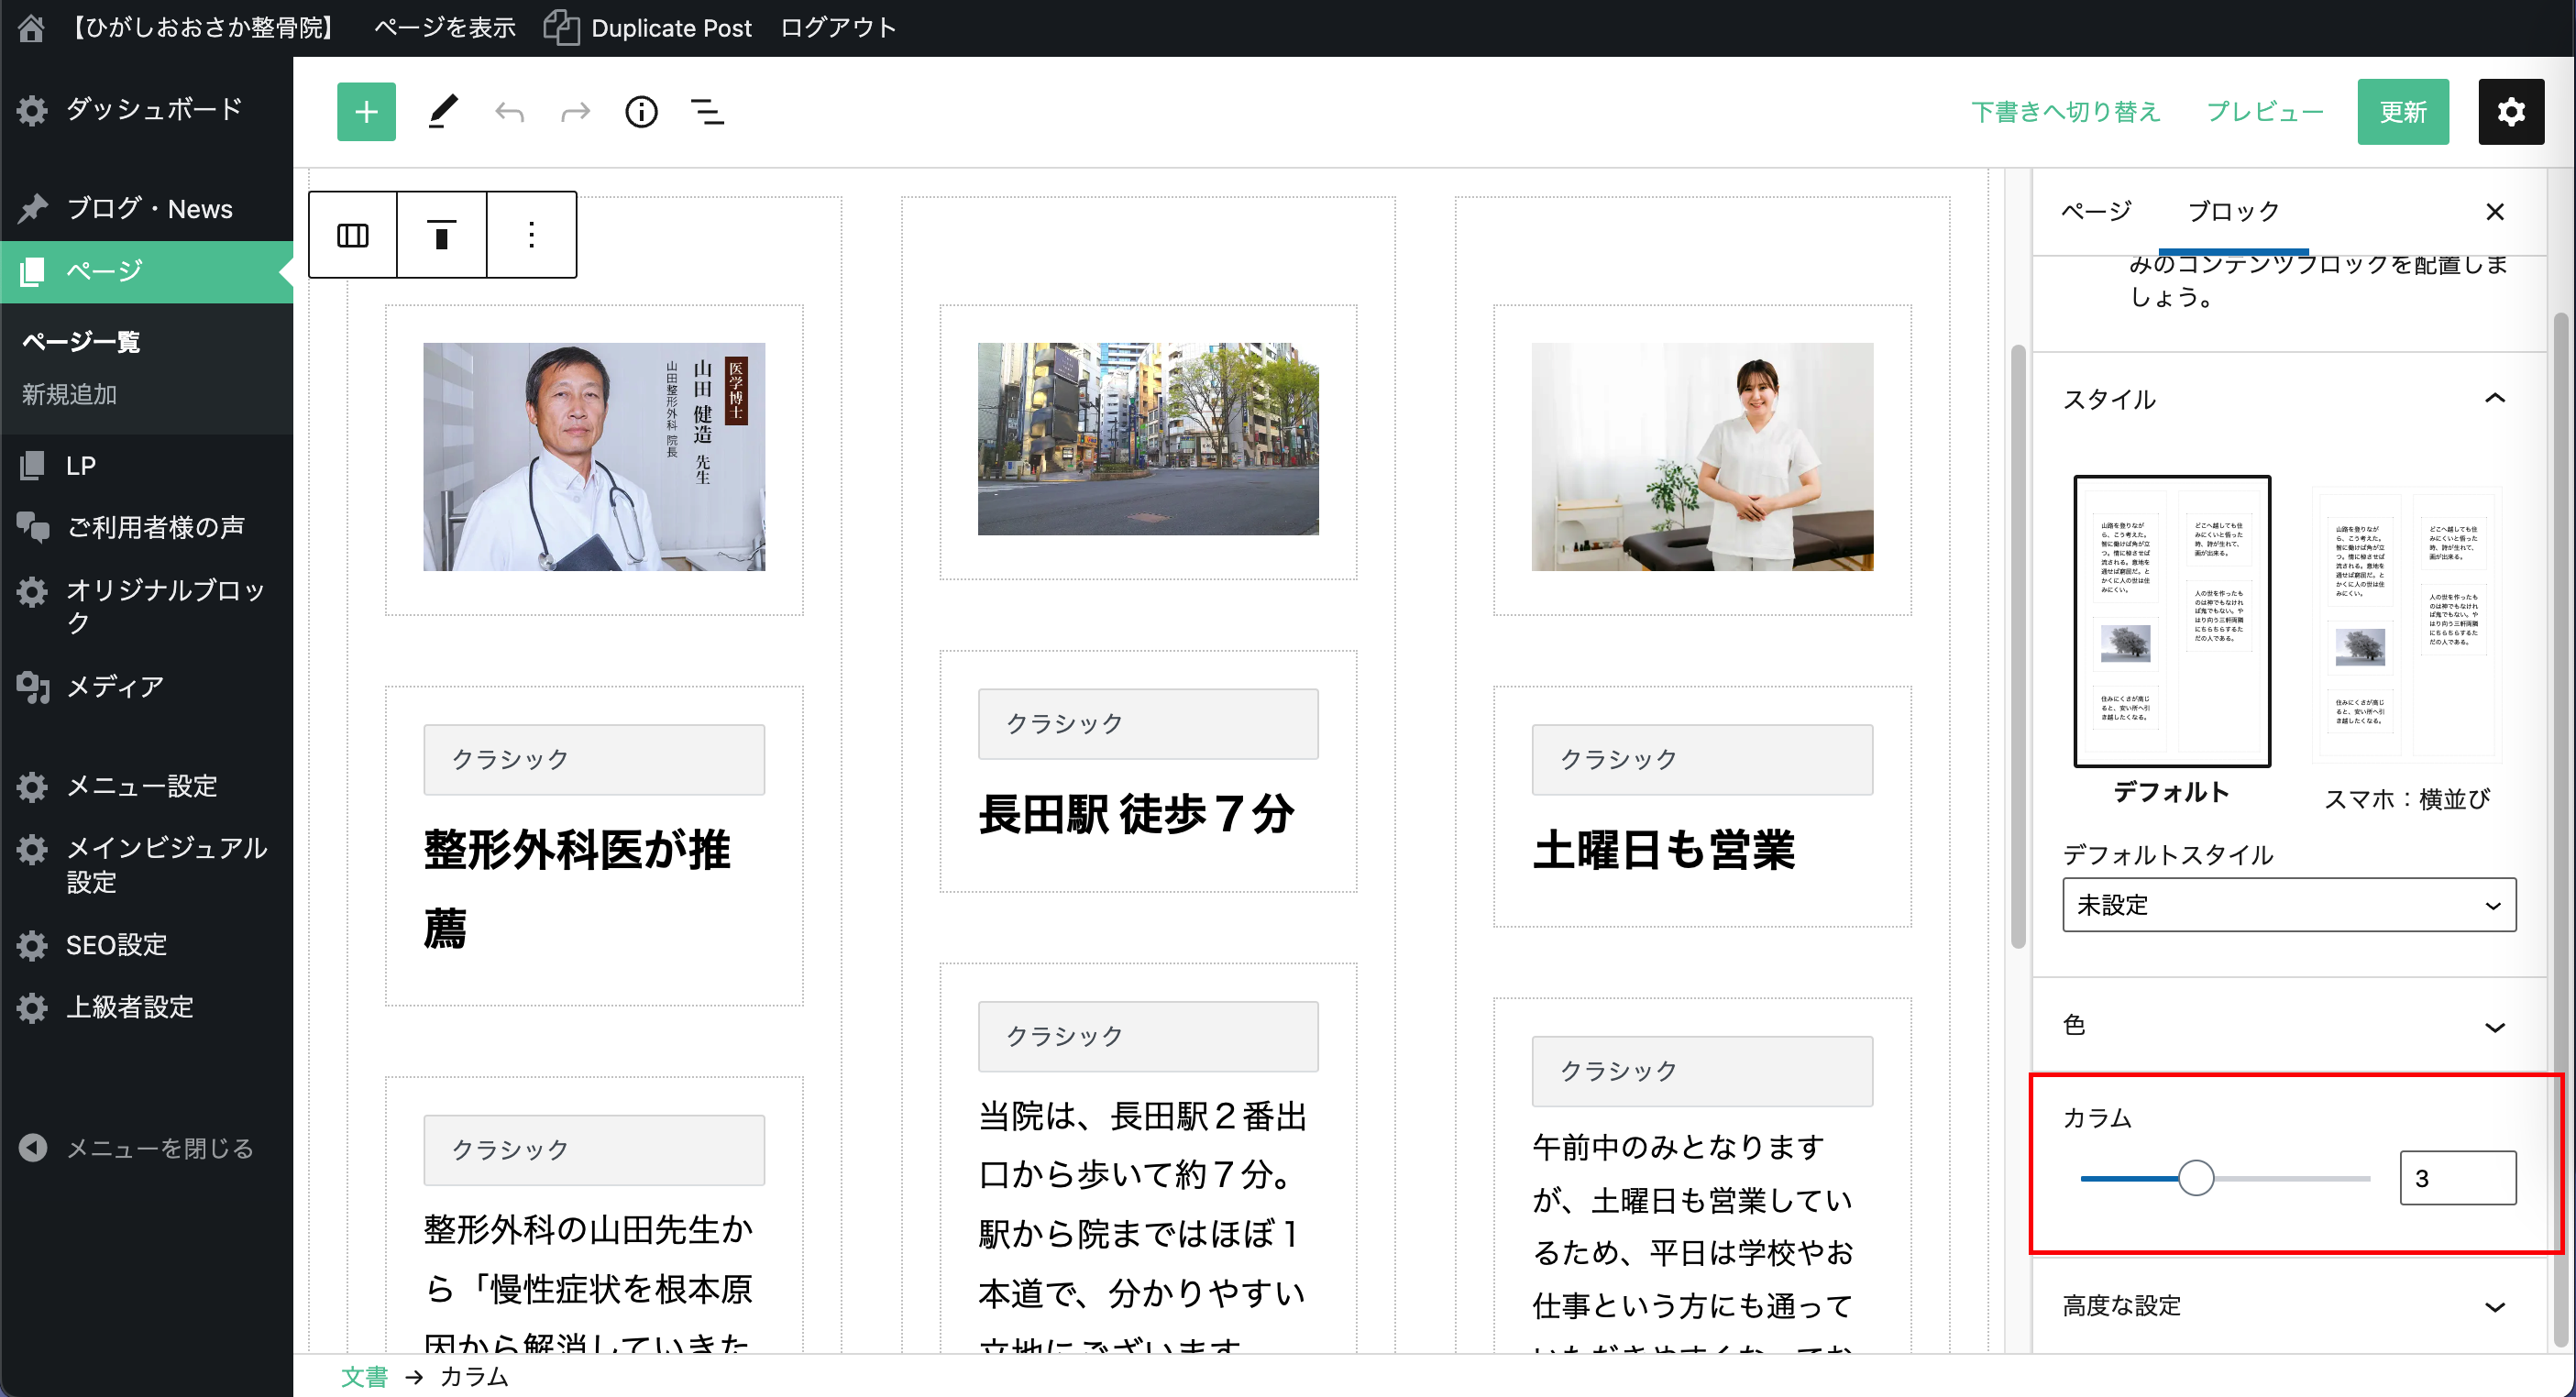Click the columns block type icon
The width and height of the screenshot is (2576, 1397).
(353, 235)
